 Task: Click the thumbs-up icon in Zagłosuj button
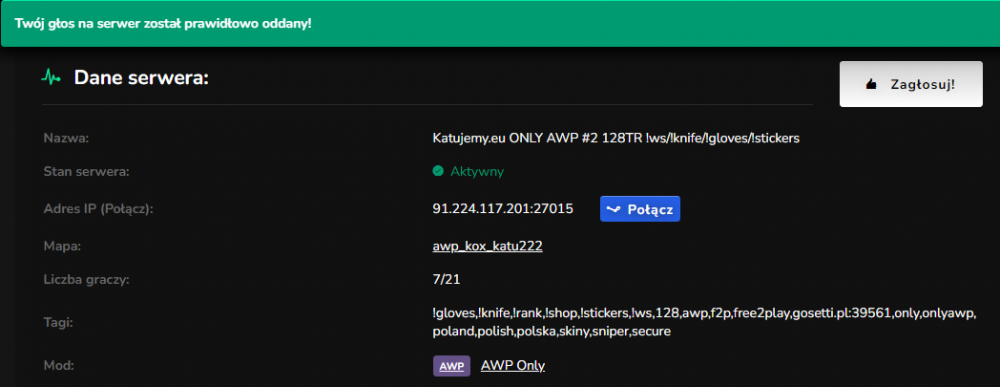(871, 84)
